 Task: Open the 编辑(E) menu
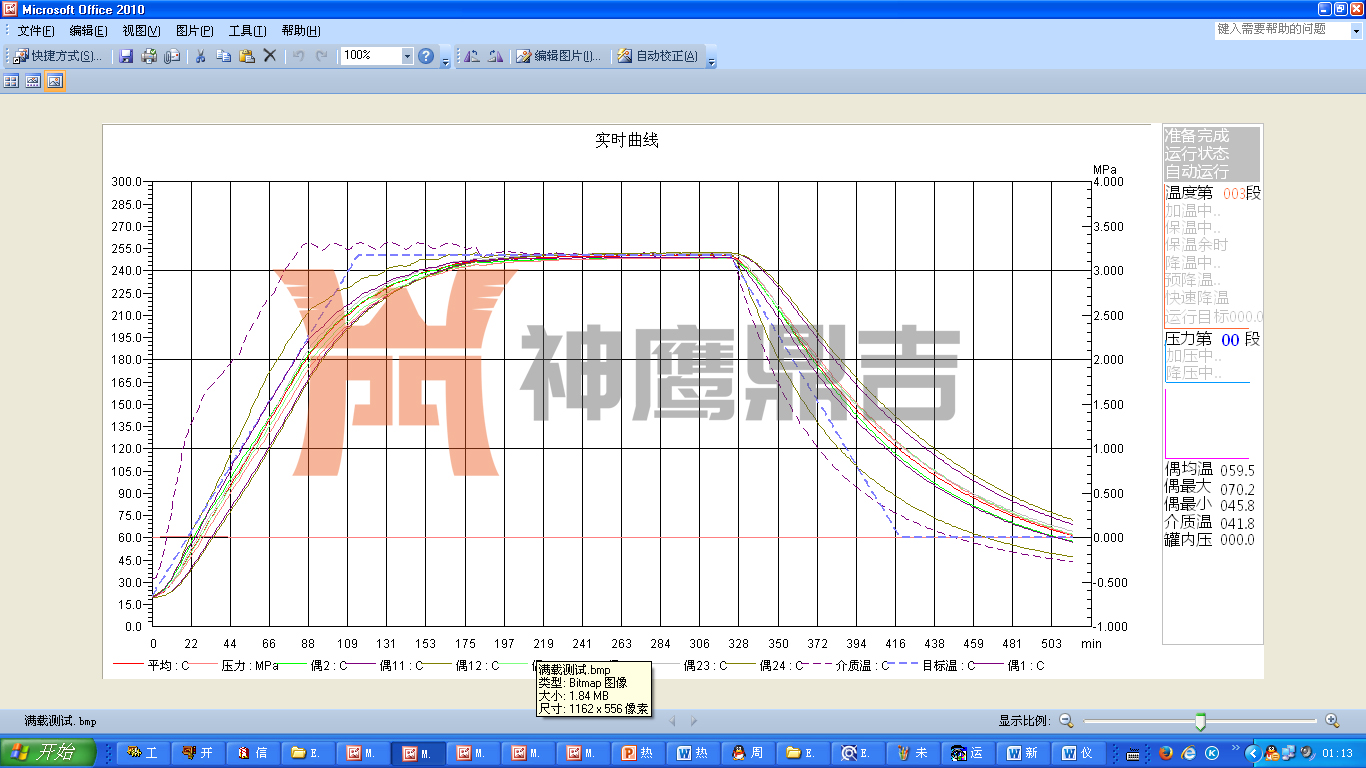[88, 31]
